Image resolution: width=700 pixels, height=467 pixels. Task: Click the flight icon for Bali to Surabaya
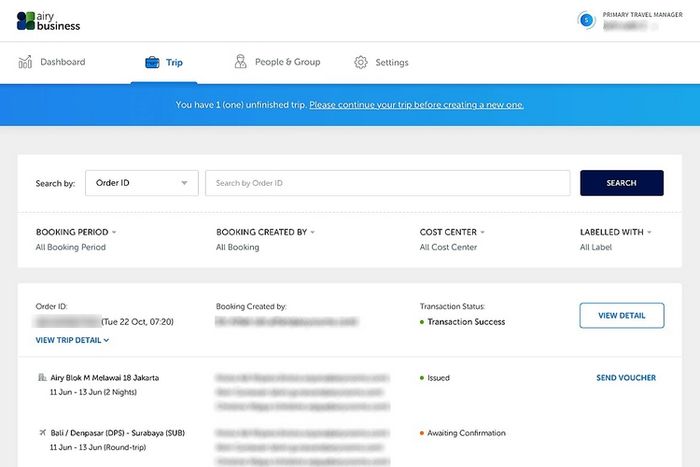(41, 433)
